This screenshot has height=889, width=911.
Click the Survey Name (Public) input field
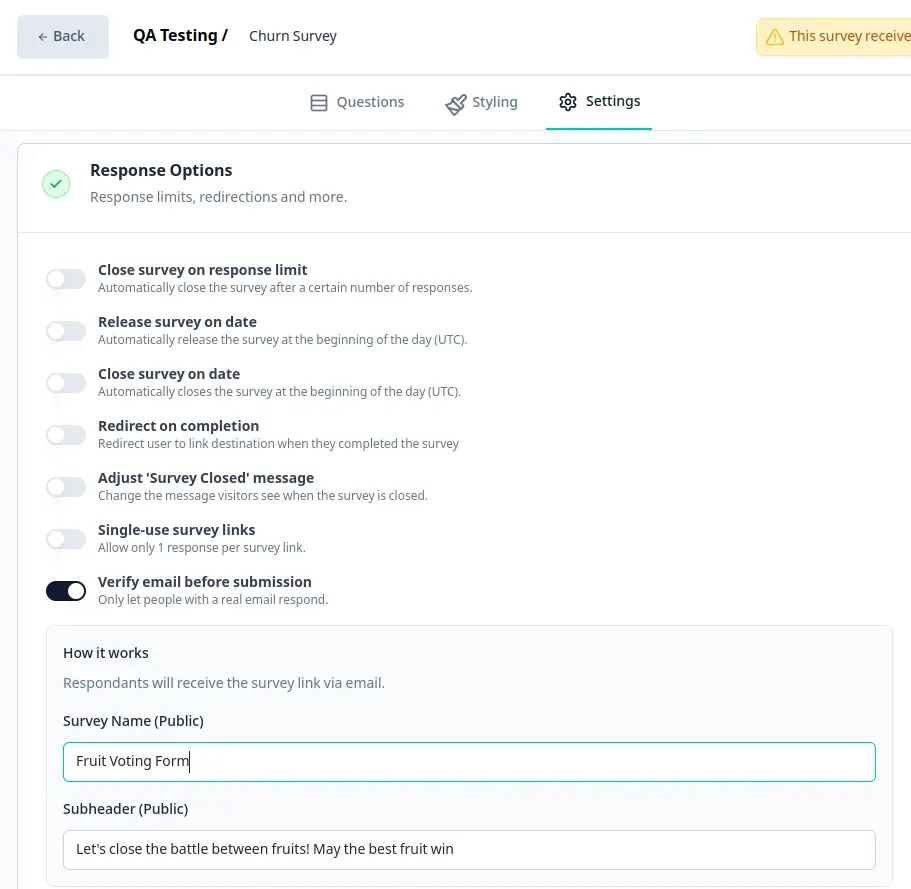[x=469, y=762]
